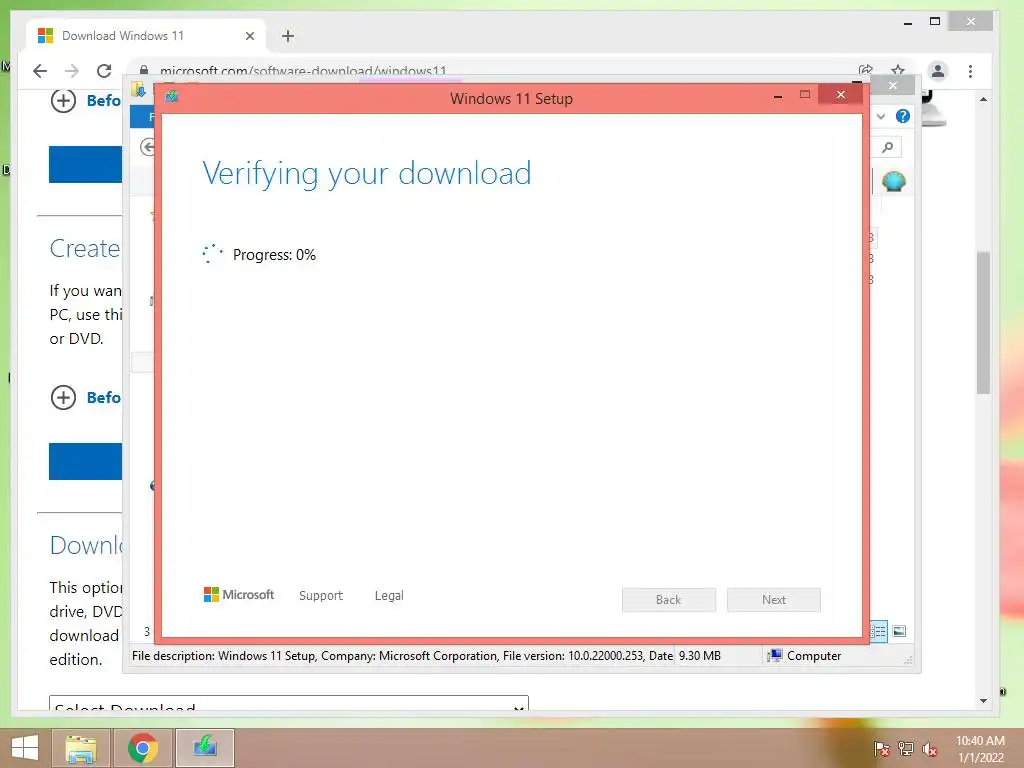
Task: Click the lower blue button on the webpage
Action: coord(86,461)
